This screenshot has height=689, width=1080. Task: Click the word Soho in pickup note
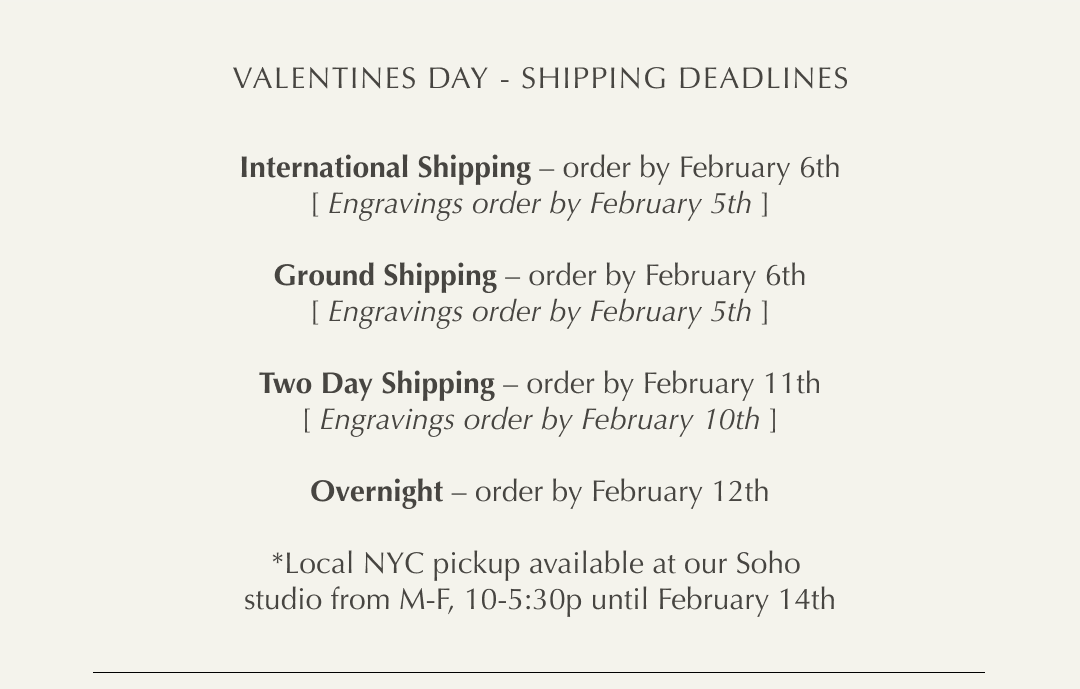click(x=768, y=564)
